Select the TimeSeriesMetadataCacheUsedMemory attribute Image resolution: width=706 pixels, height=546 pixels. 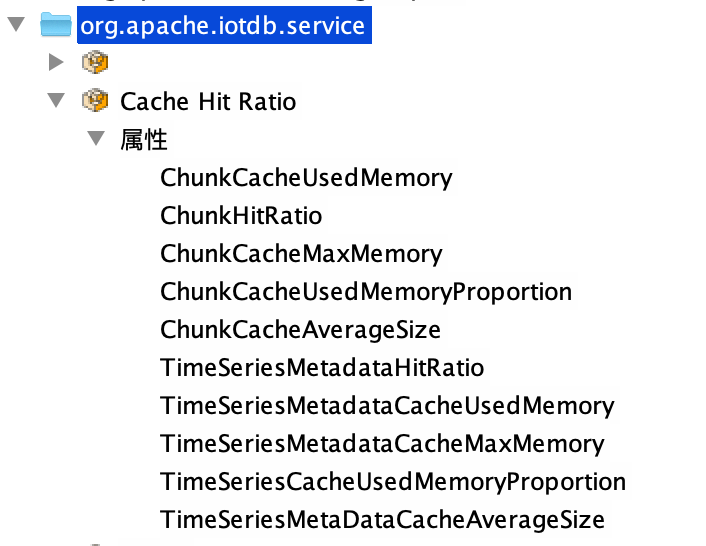tap(387, 406)
